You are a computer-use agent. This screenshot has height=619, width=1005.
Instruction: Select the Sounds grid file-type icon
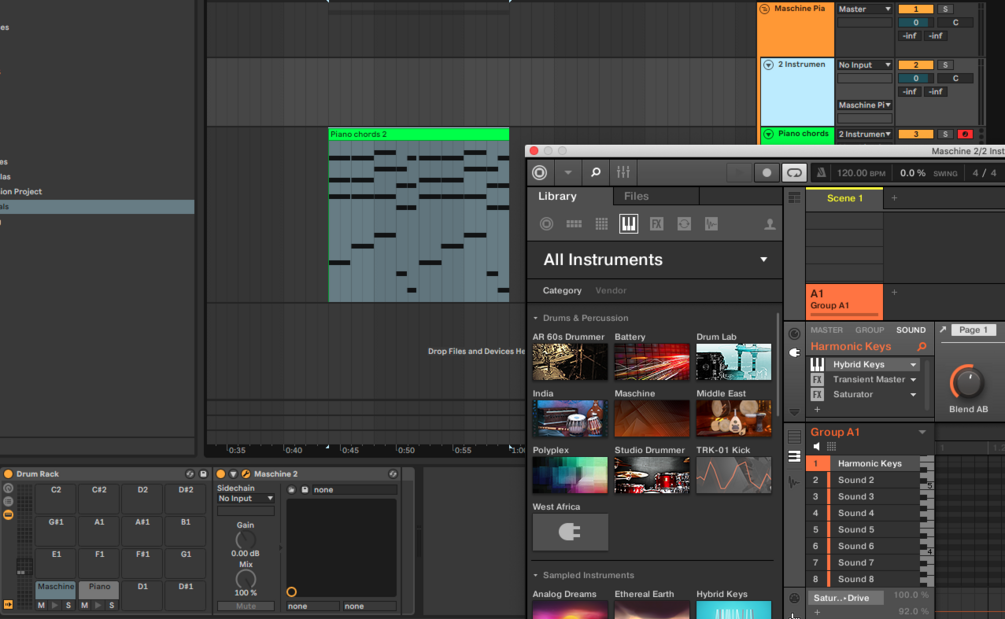pyautogui.click(x=601, y=224)
